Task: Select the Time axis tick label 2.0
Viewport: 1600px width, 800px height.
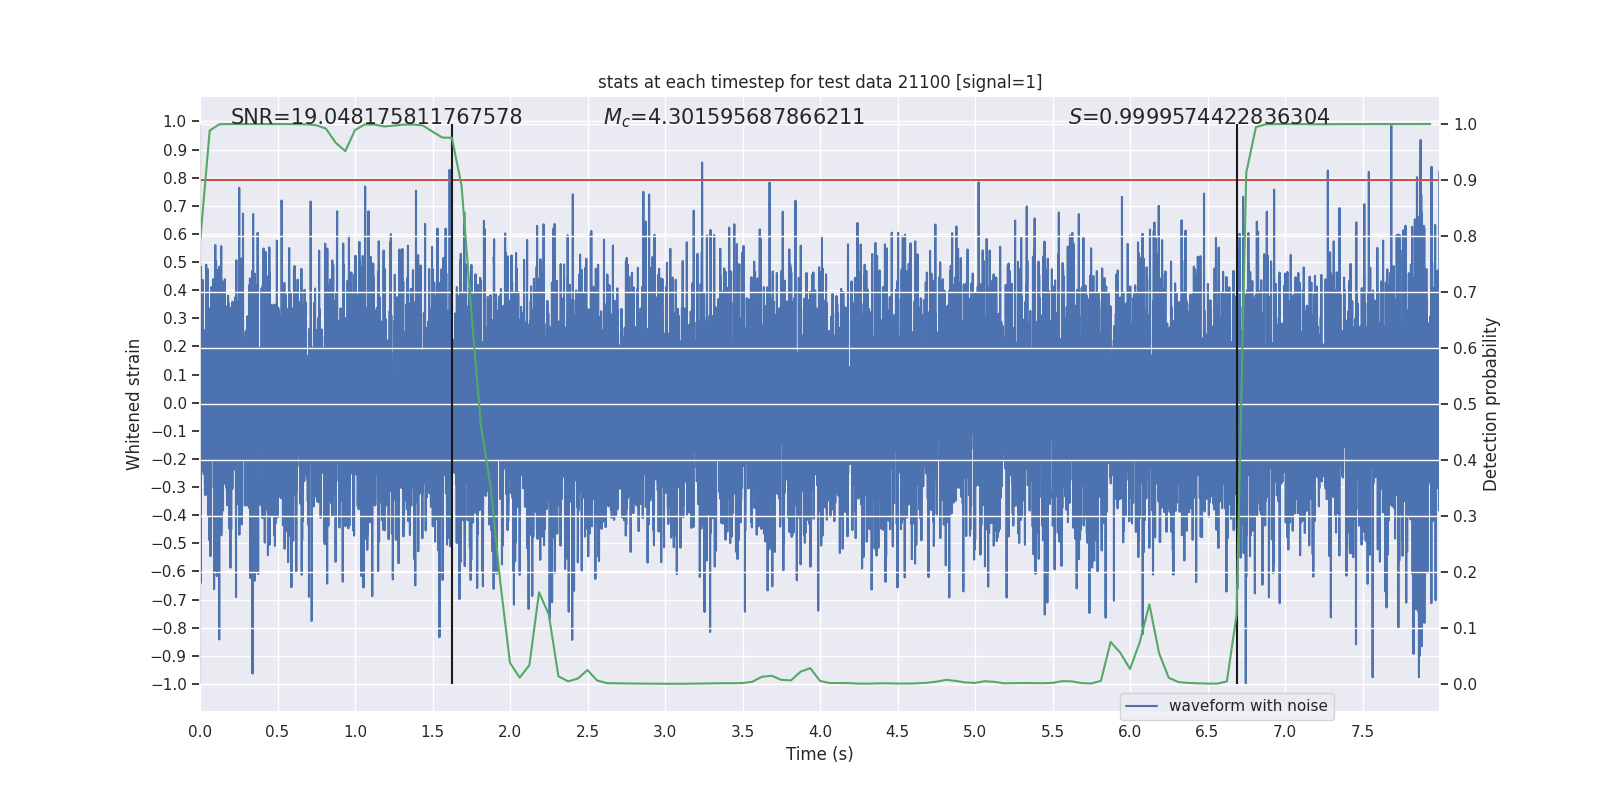Action: tap(510, 731)
